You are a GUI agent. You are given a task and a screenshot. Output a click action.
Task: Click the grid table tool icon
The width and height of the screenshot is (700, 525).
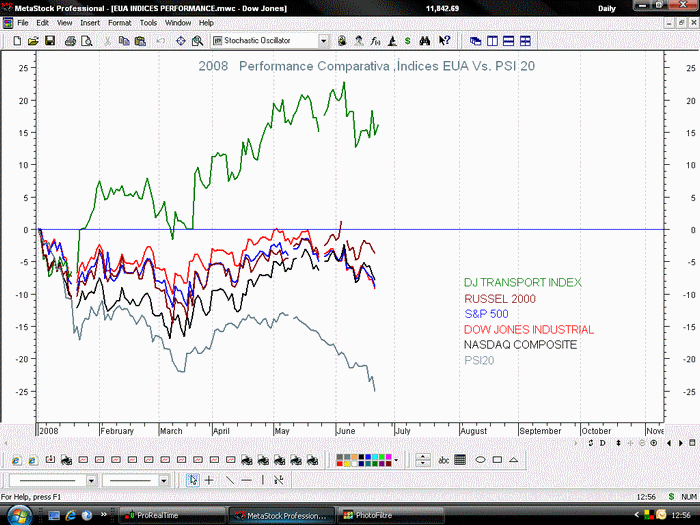[460, 460]
